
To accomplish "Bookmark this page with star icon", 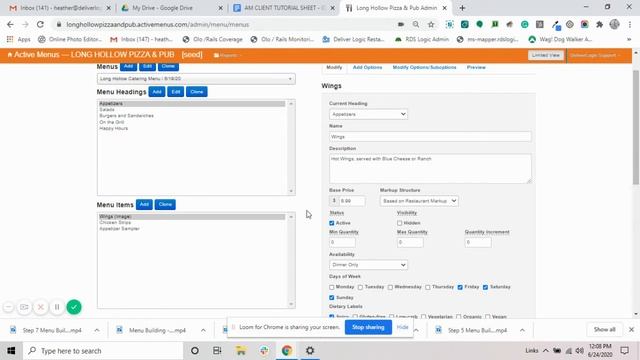I will click(x=431, y=24).
